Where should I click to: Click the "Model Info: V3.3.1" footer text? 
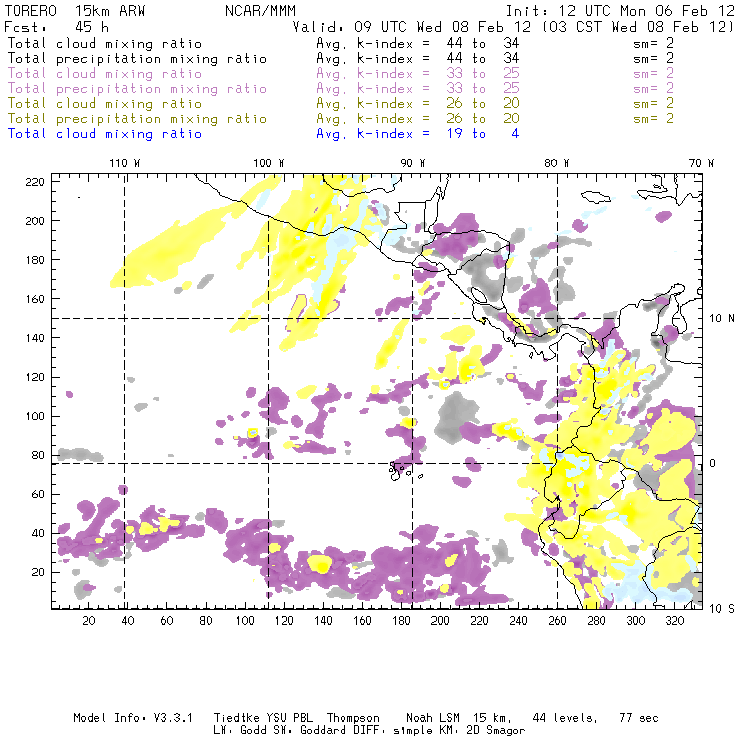pyautogui.click(x=133, y=718)
